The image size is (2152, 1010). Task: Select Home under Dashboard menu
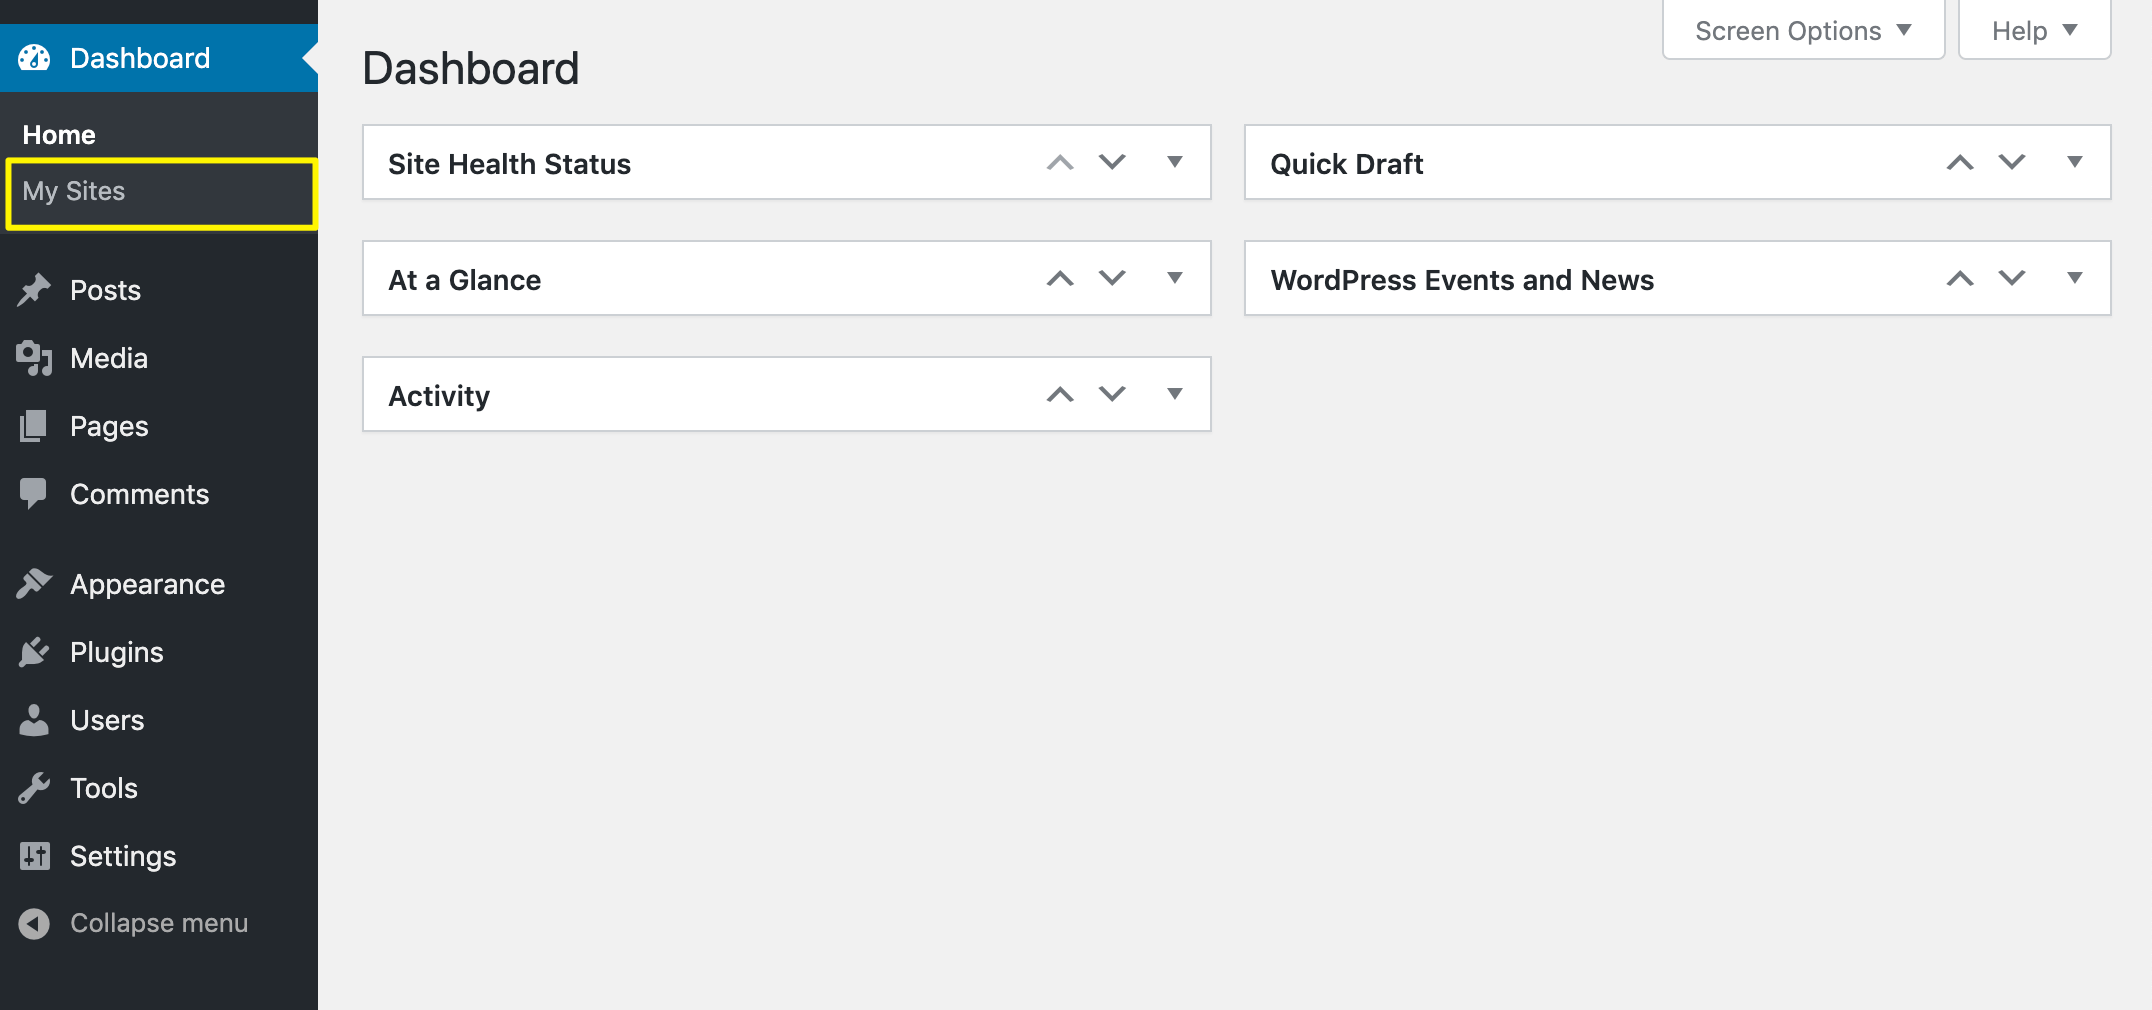click(59, 135)
